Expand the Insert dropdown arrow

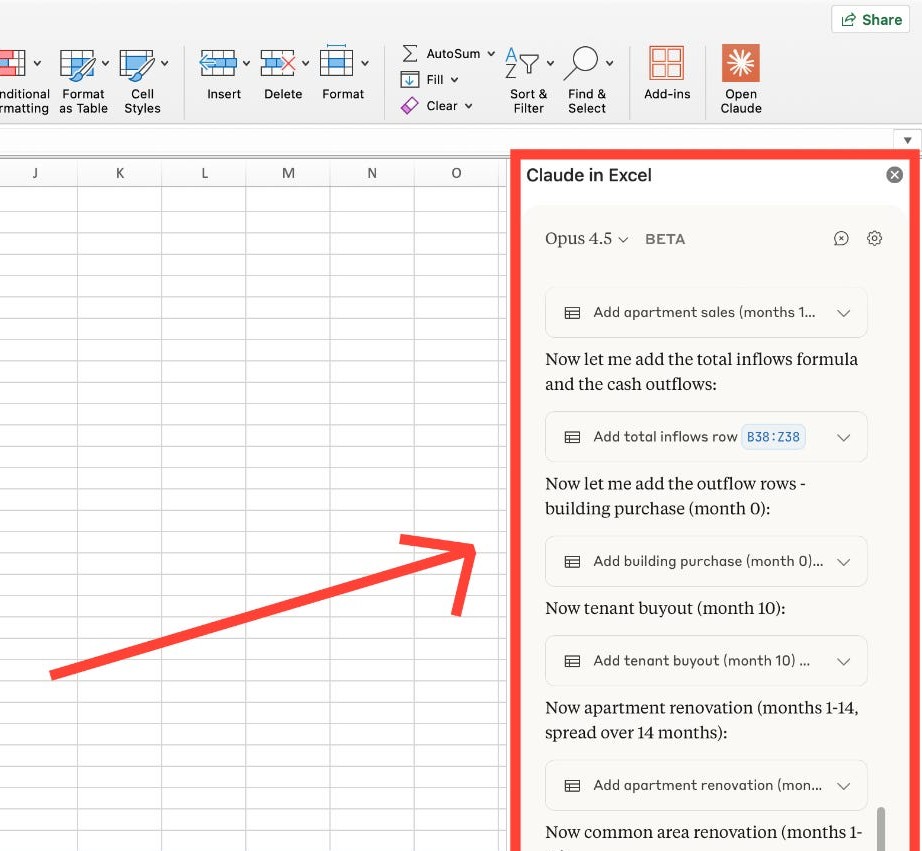(246, 63)
